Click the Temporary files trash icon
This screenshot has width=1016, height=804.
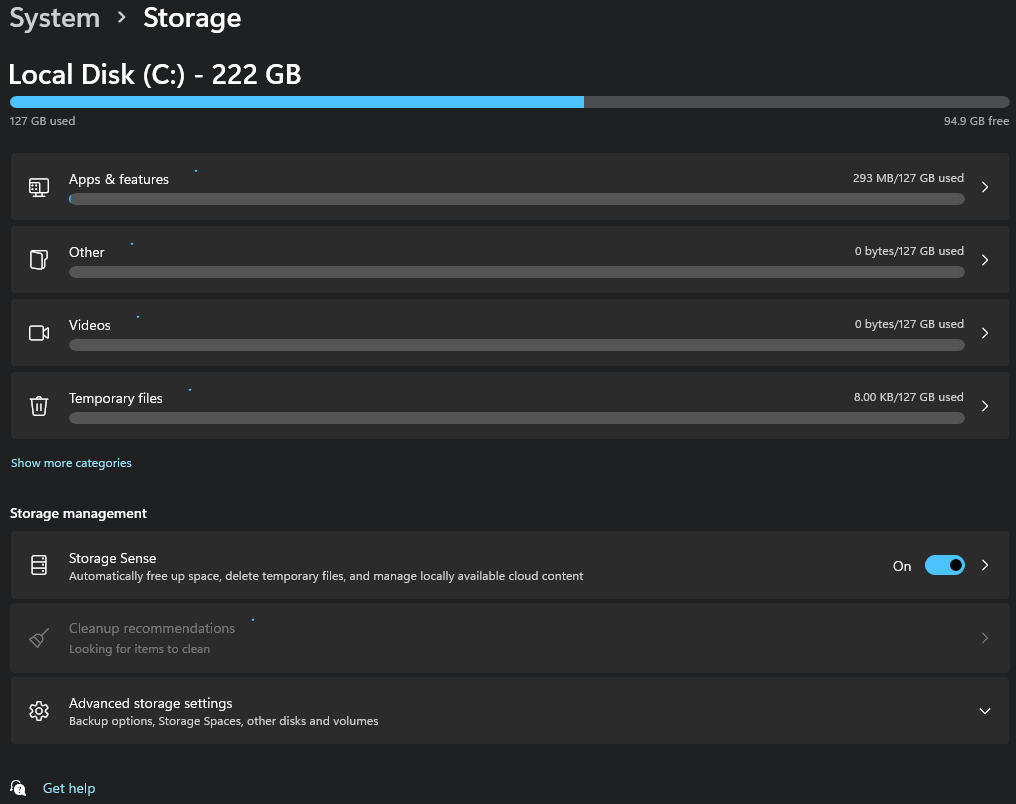pos(39,406)
